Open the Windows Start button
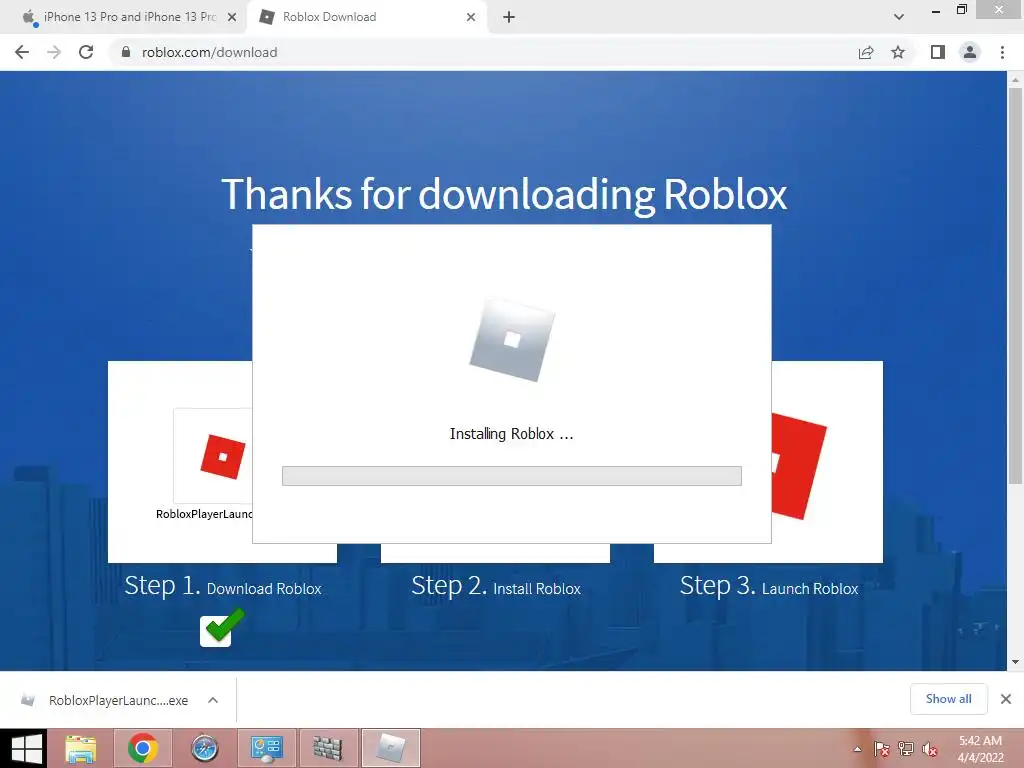Image resolution: width=1024 pixels, height=768 pixels. click(x=26, y=748)
